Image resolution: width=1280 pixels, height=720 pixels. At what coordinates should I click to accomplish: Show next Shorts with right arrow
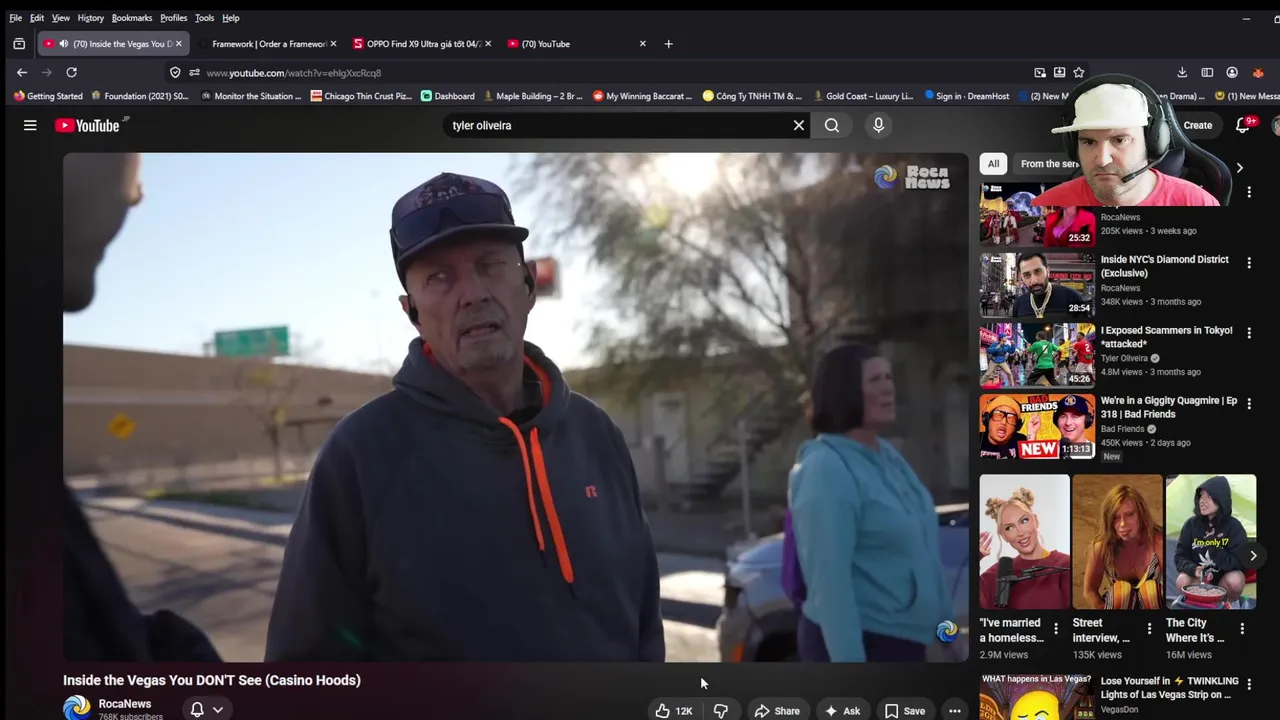1253,556
